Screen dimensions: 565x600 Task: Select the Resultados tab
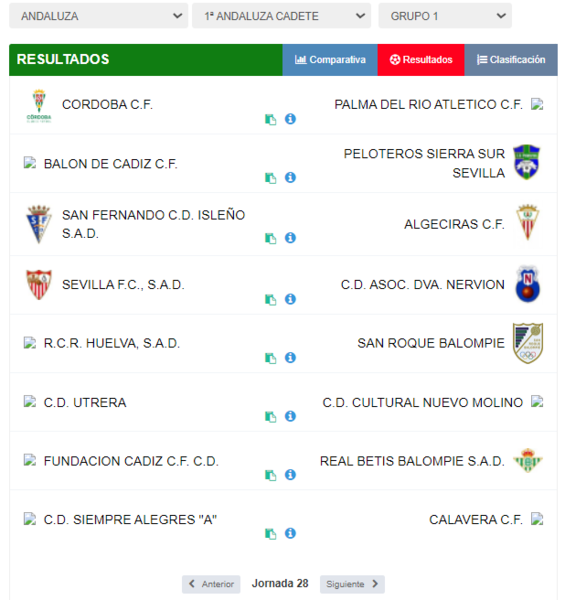[x=421, y=60]
